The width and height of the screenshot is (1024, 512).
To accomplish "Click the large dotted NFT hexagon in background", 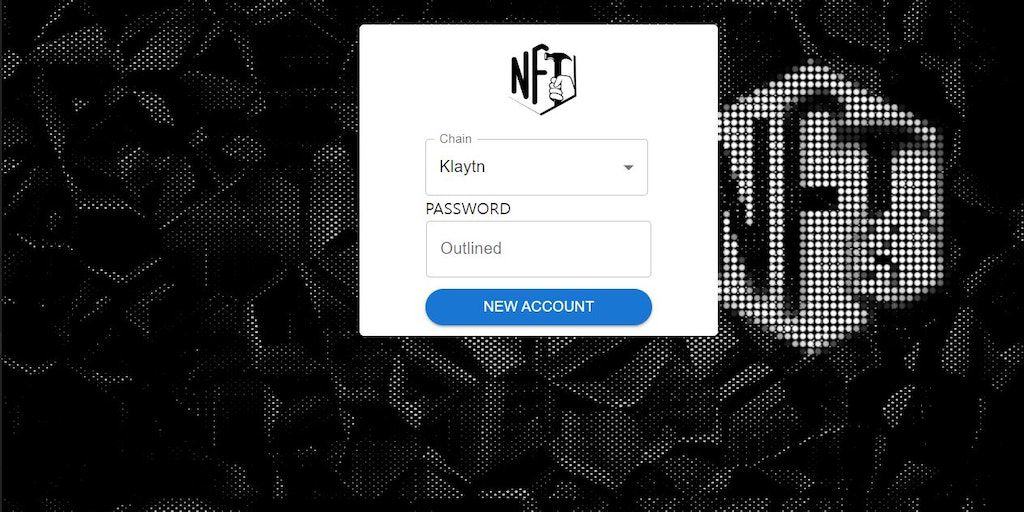I will 831,209.
